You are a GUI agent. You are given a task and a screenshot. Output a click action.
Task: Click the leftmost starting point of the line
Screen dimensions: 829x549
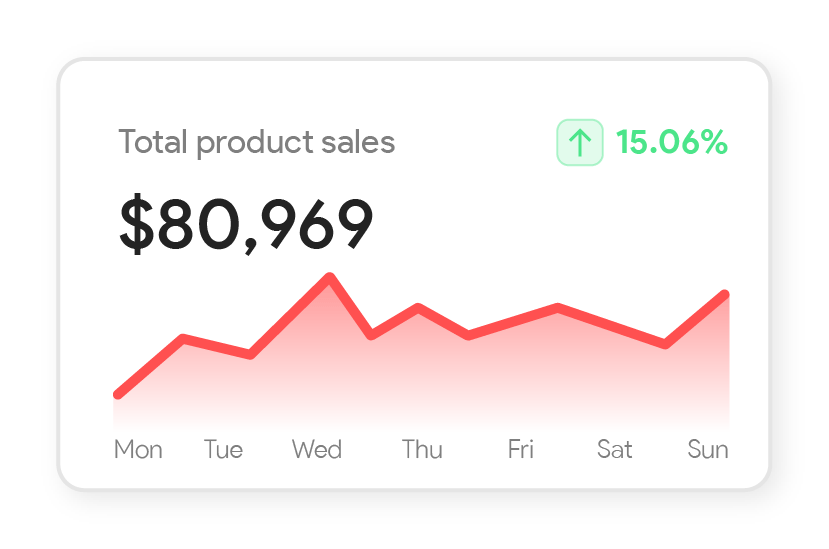coord(119,394)
